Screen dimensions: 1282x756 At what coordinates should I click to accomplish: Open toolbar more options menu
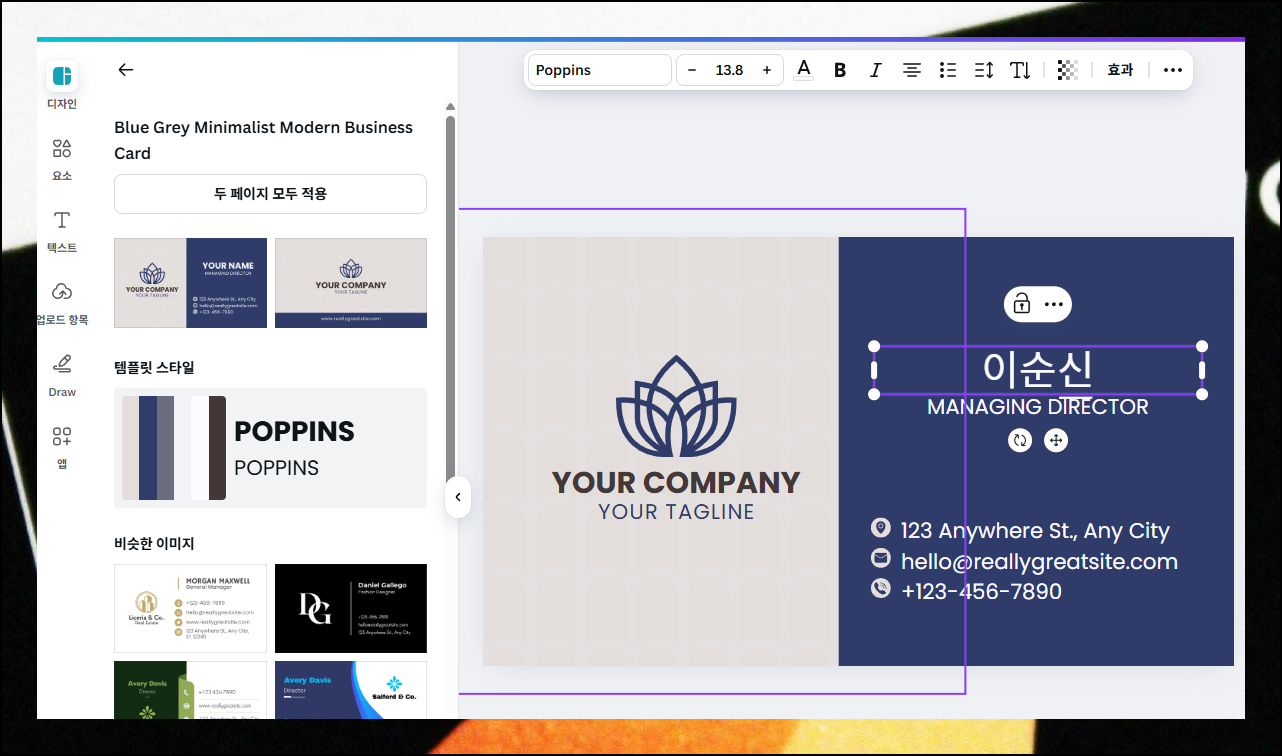click(x=1173, y=70)
